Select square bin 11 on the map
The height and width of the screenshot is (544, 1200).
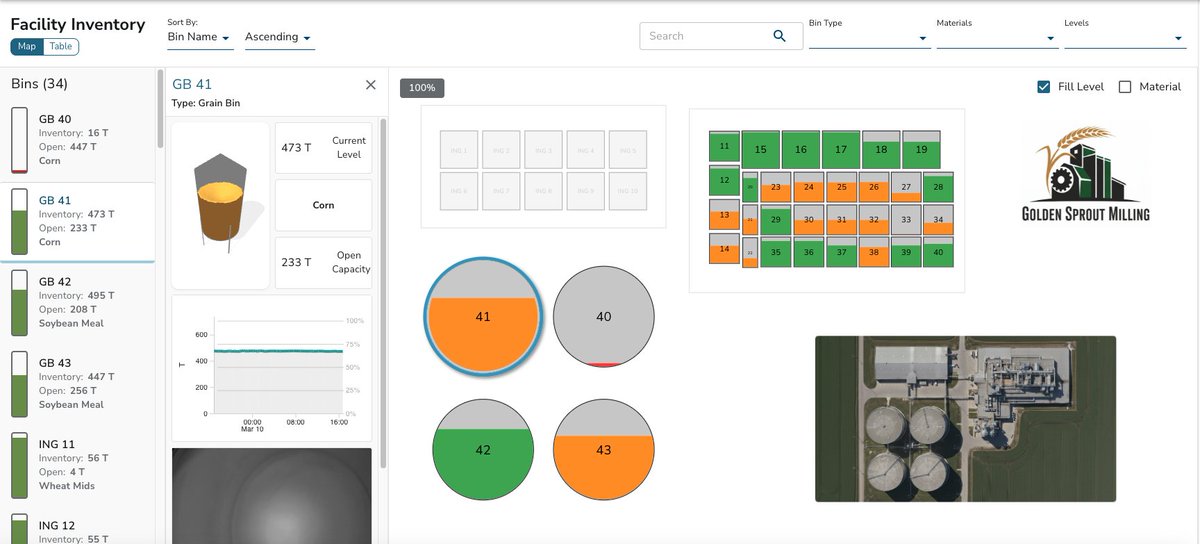click(724, 146)
